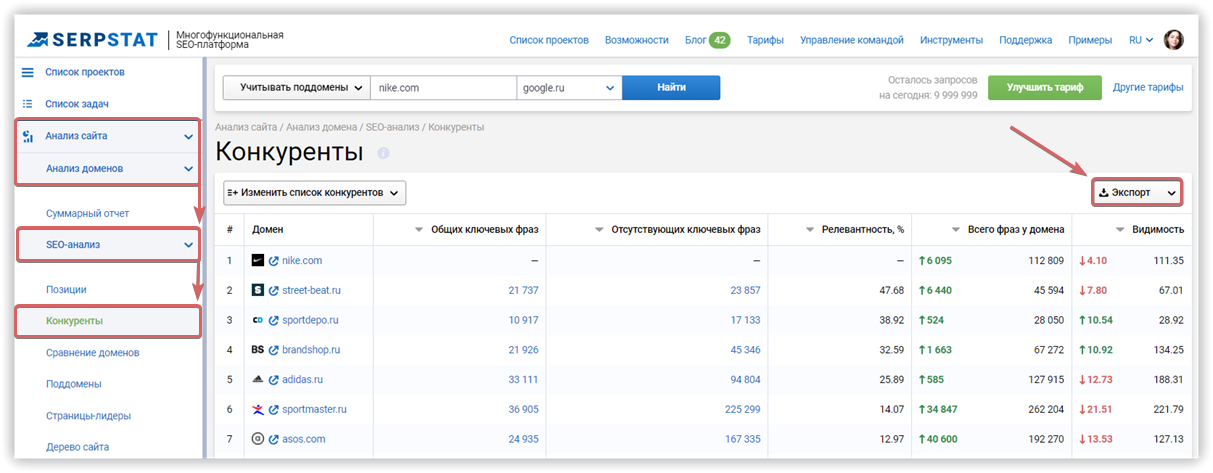Screen dimensions: 1213x473
Task: Open Позиции in sidebar
Action: coord(66,289)
